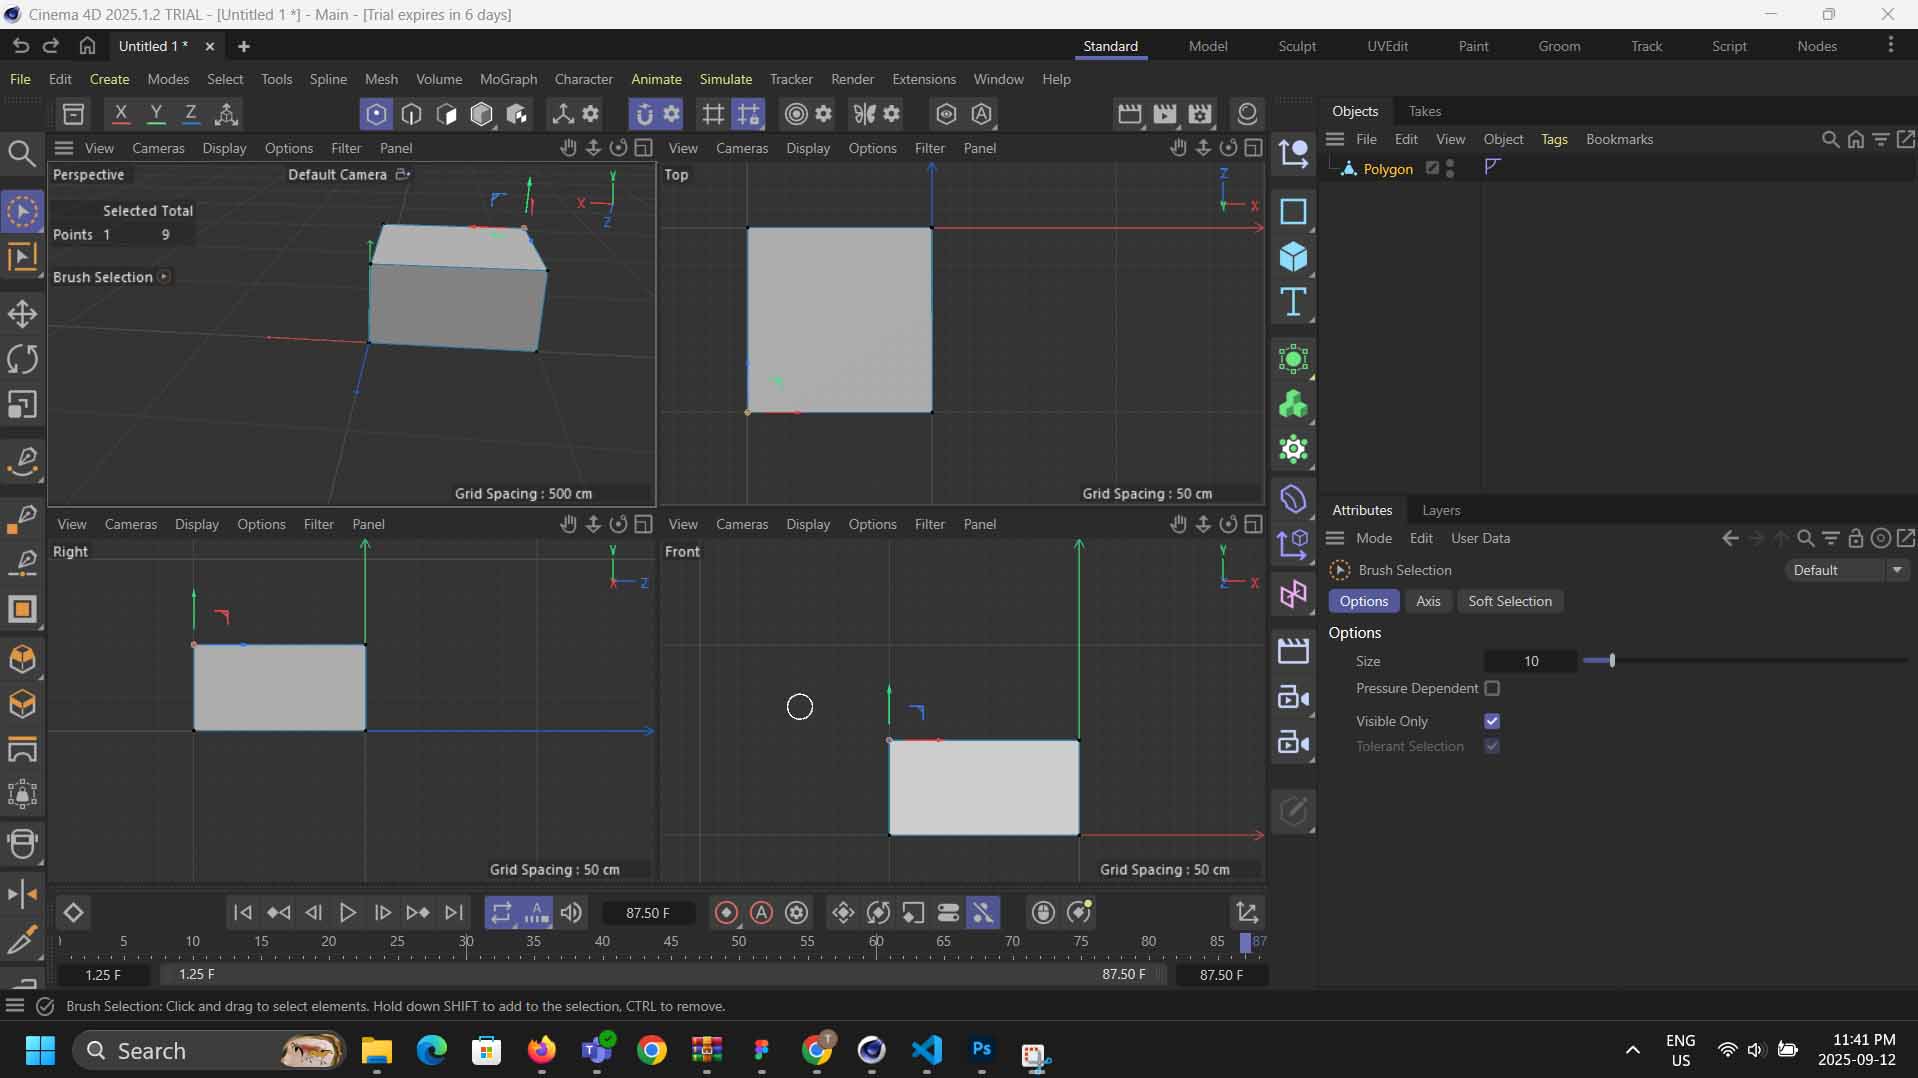Open the MoGraph menu
Screen dimensions: 1918x1078
click(x=508, y=79)
